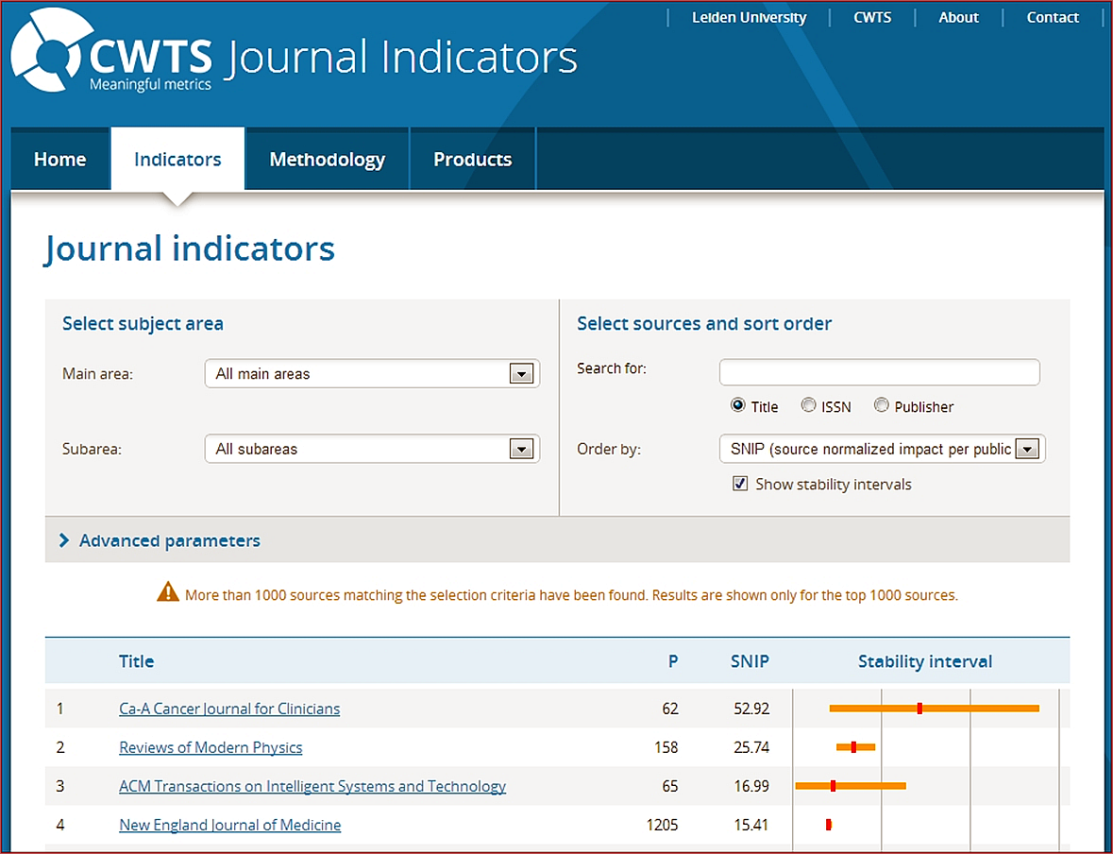The height and width of the screenshot is (854, 1113).
Task: Click SNIP value 15.41
Action: click(752, 825)
